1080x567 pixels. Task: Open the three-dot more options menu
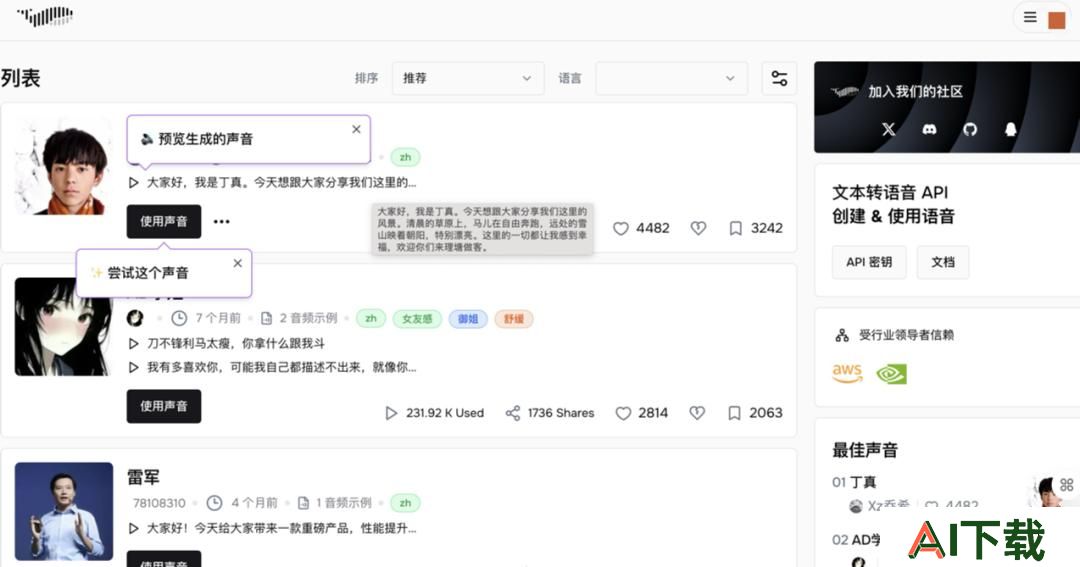pyautogui.click(x=221, y=221)
